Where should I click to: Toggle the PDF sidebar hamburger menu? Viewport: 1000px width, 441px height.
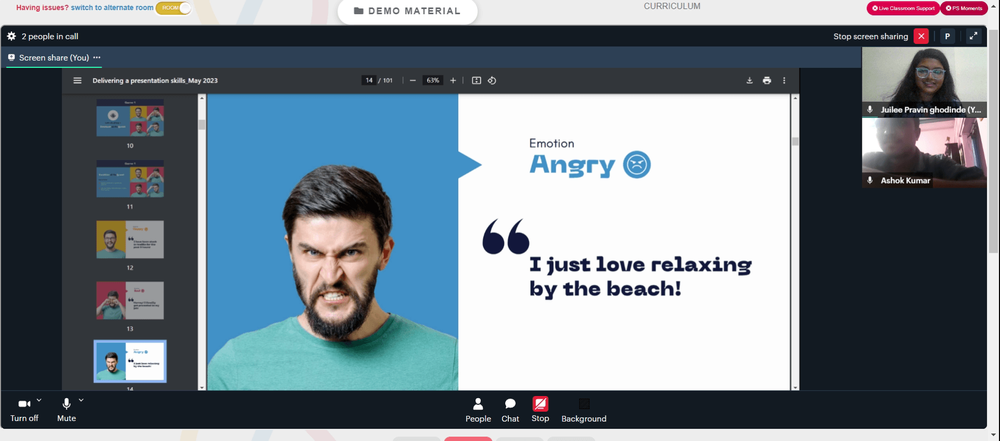pyautogui.click(x=77, y=80)
